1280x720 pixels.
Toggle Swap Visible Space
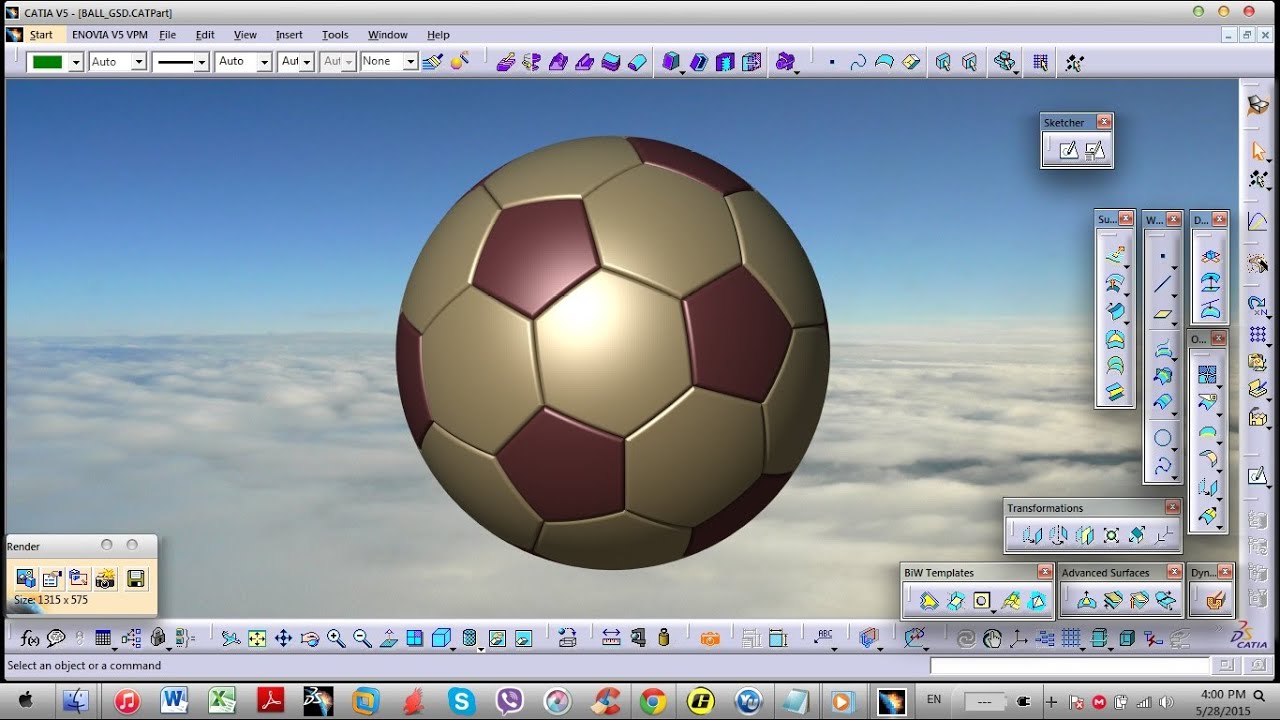523,638
